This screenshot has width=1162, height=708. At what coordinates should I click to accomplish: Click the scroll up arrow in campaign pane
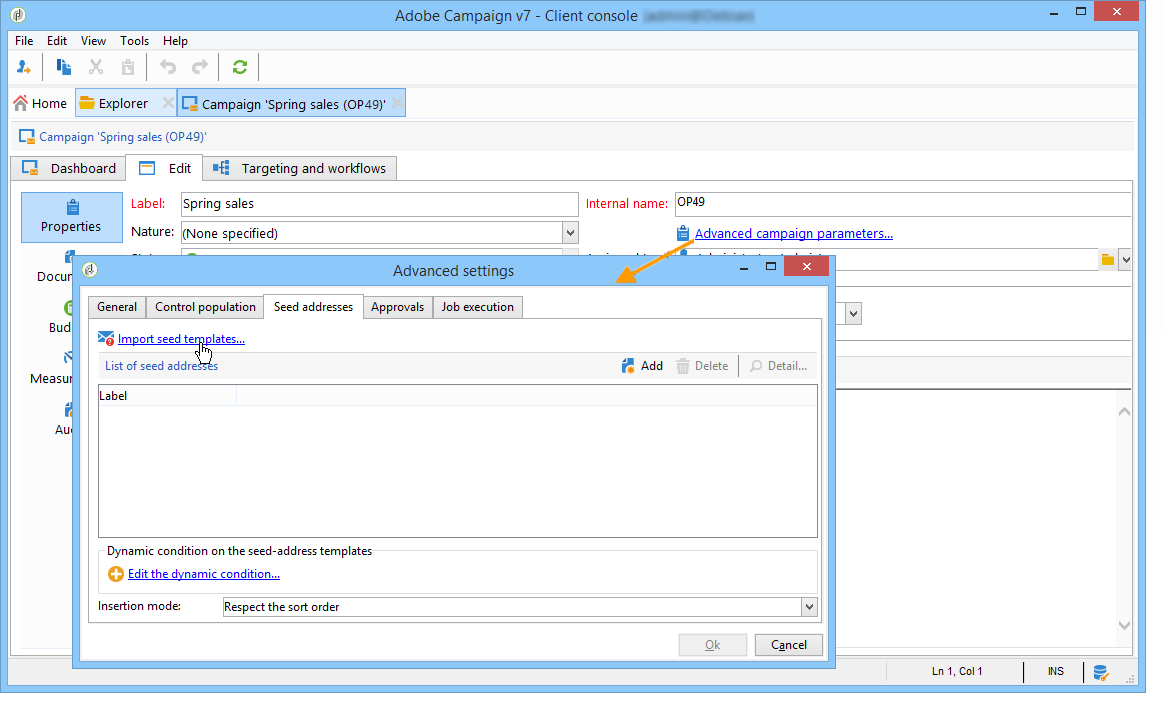(x=1124, y=412)
